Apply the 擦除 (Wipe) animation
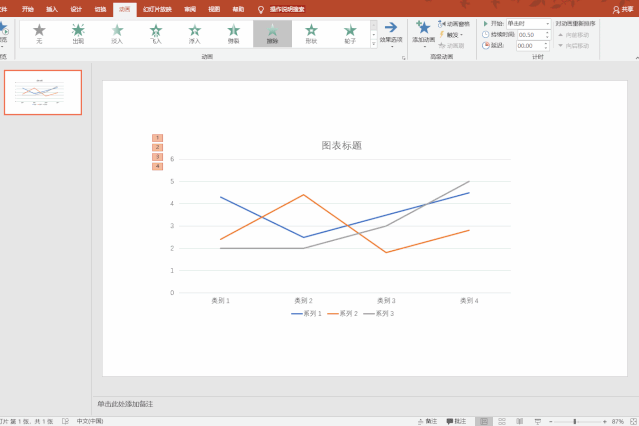 pos(272,34)
